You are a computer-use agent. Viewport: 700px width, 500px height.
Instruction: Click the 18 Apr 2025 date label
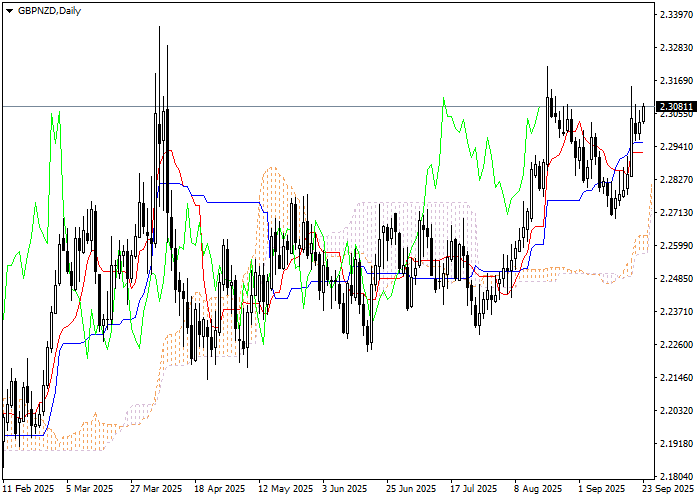point(220,489)
